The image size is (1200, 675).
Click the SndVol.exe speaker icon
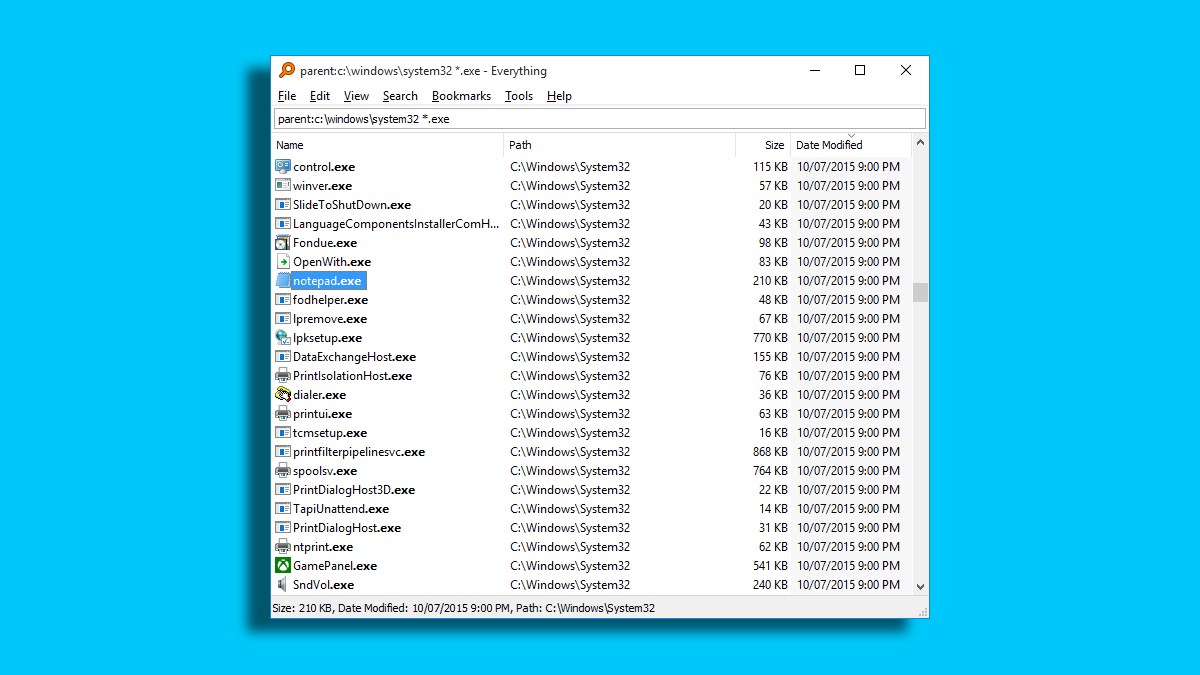[283, 585]
